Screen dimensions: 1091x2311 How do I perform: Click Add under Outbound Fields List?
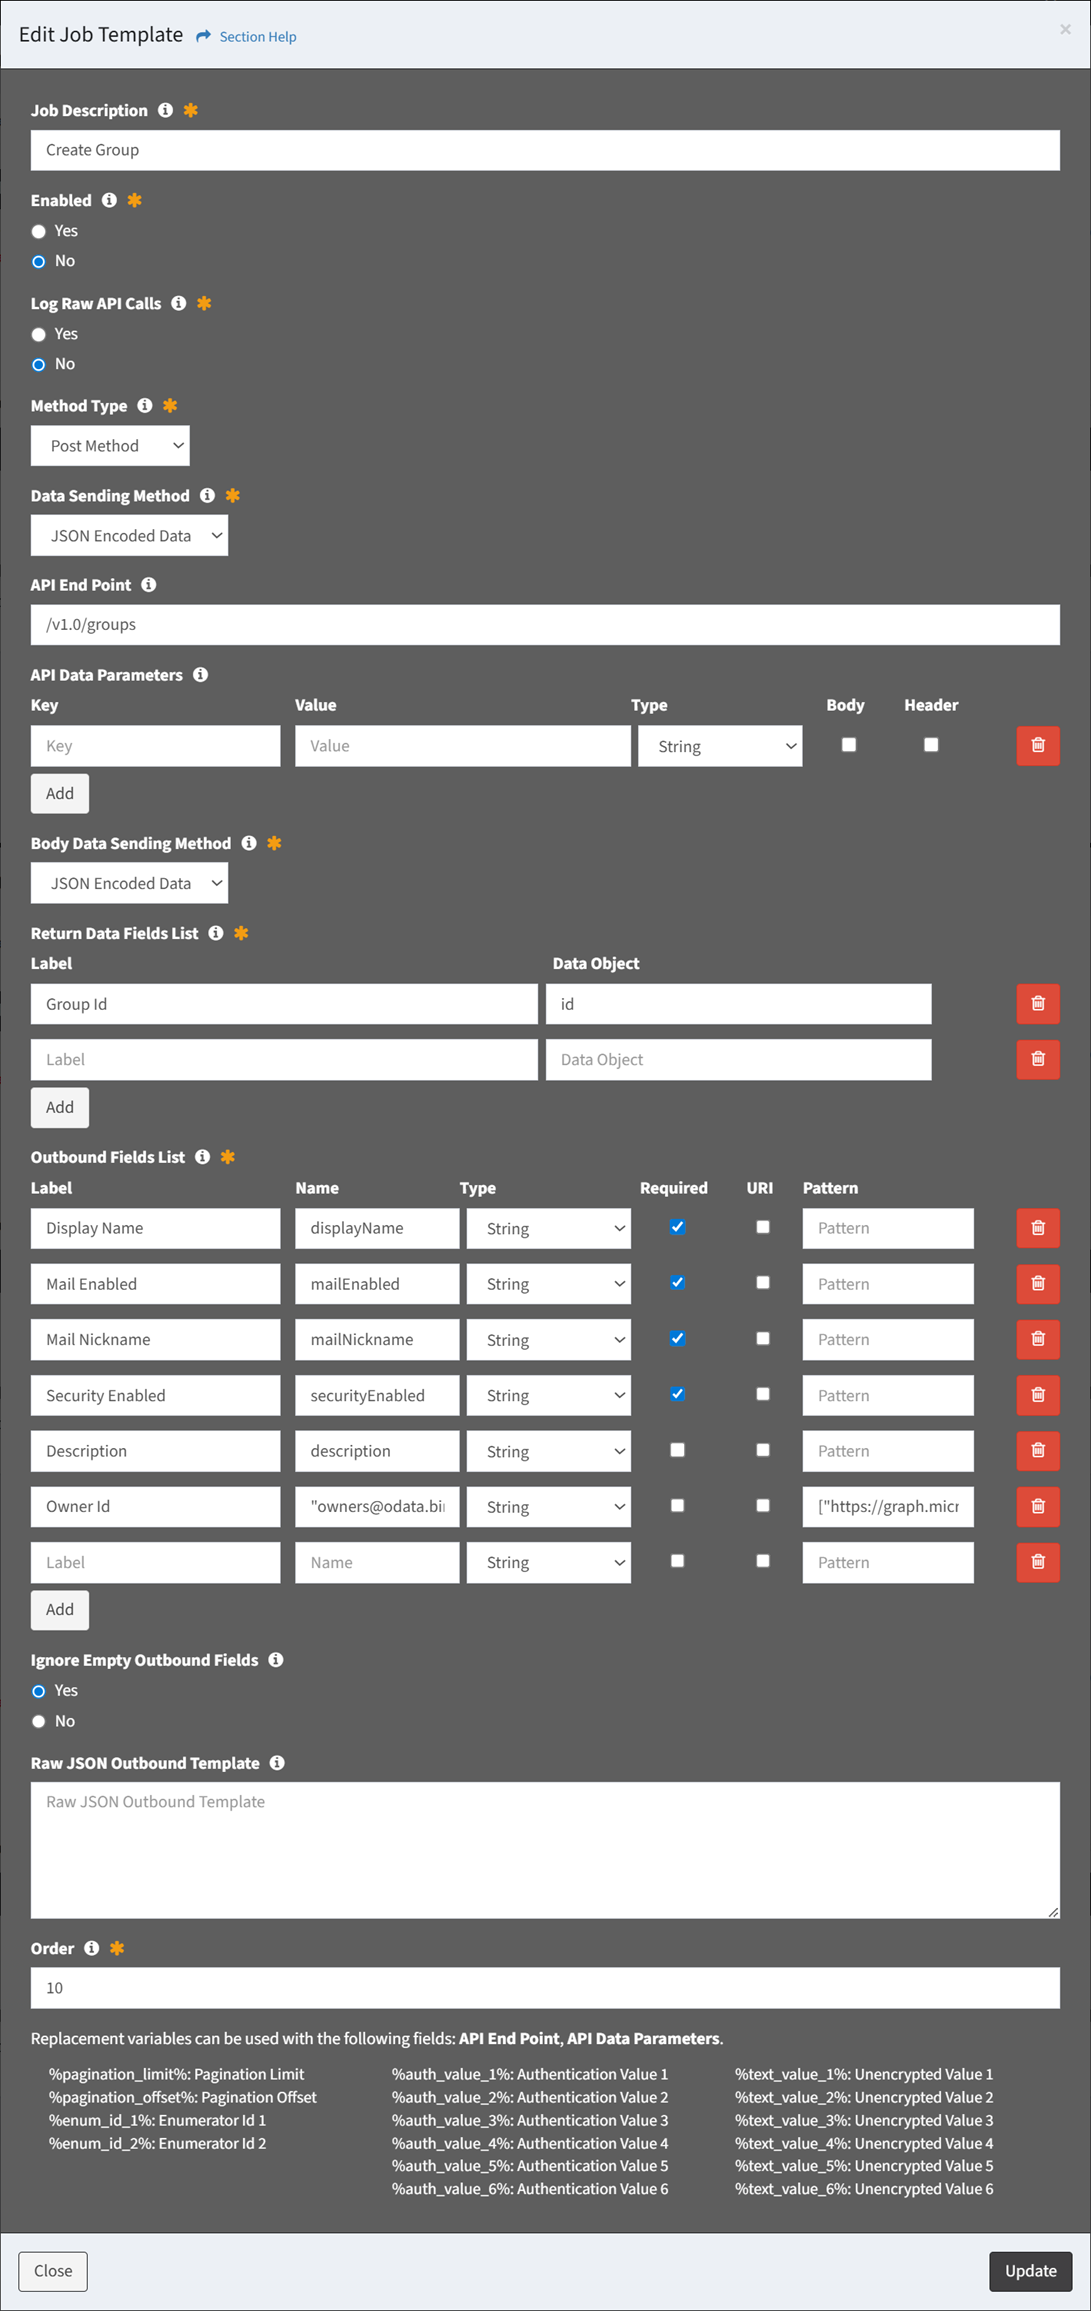[x=60, y=1609]
